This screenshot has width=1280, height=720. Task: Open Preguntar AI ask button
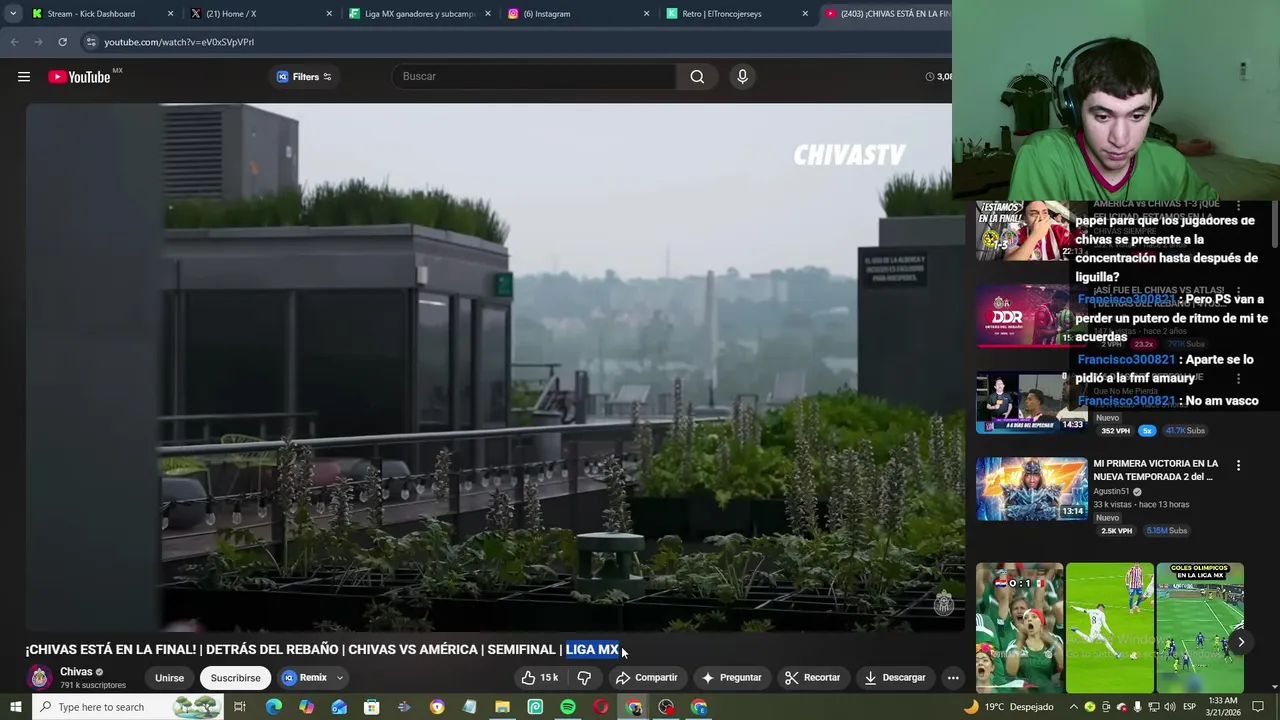(731, 678)
